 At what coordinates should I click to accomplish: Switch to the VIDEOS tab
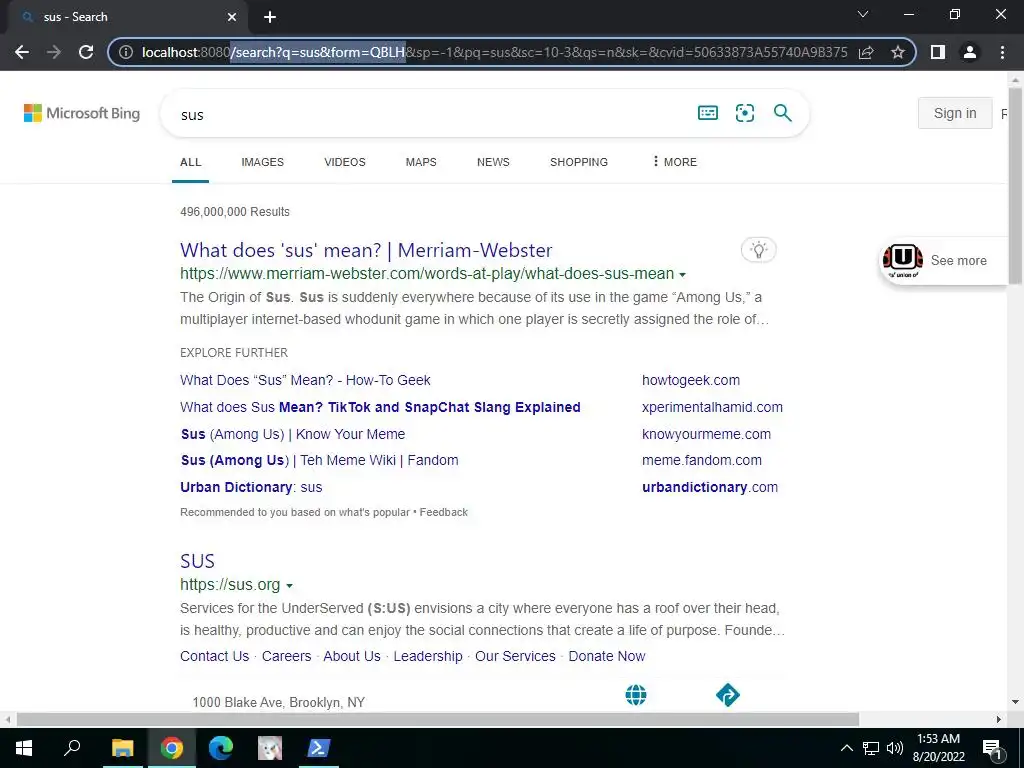[345, 162]
